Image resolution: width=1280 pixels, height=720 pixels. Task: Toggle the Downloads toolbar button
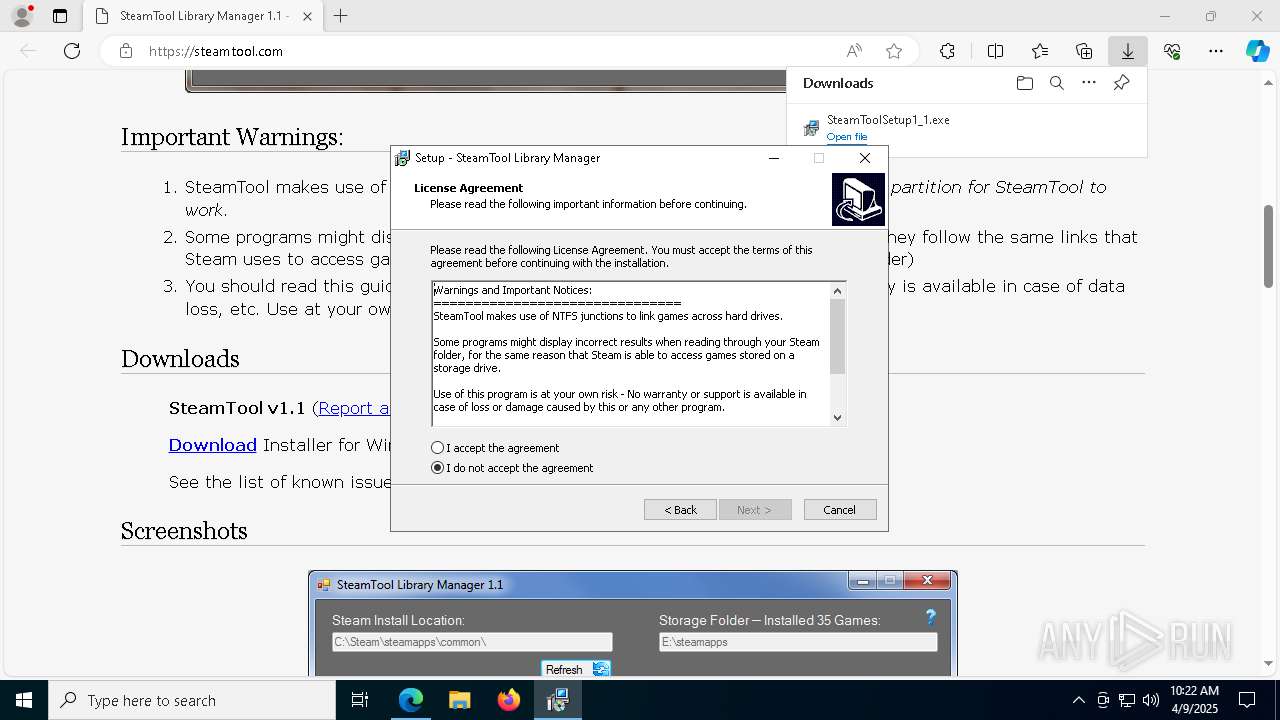point(1128,51)
